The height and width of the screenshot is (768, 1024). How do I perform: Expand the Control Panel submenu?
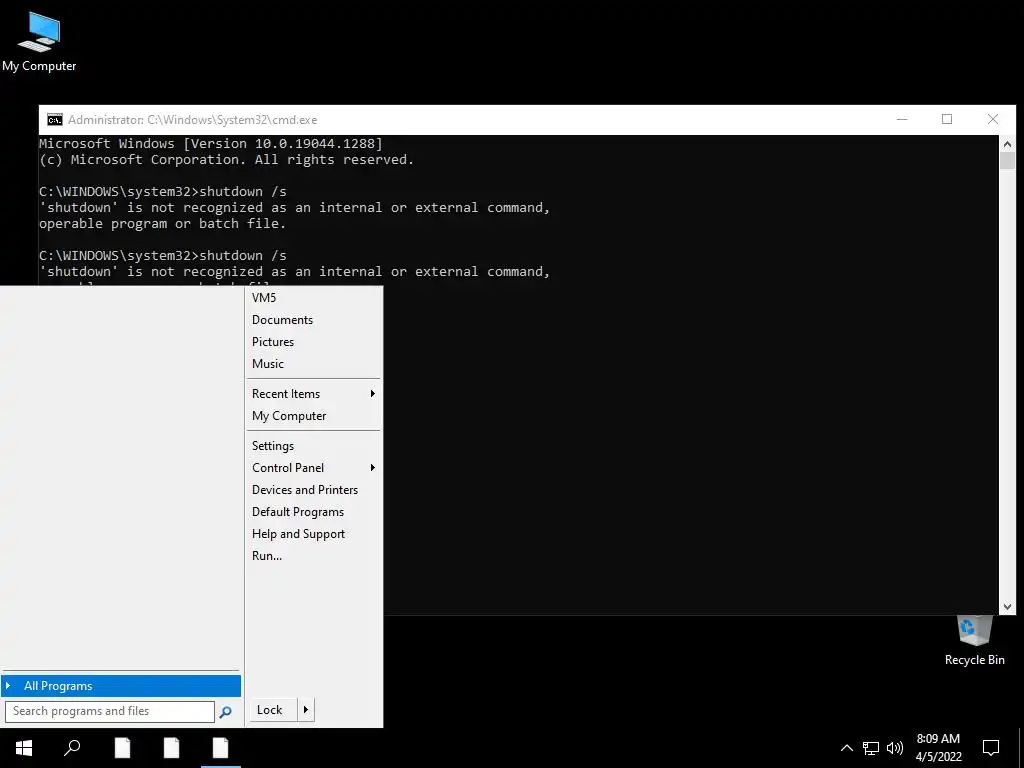[x=313, y=468]
